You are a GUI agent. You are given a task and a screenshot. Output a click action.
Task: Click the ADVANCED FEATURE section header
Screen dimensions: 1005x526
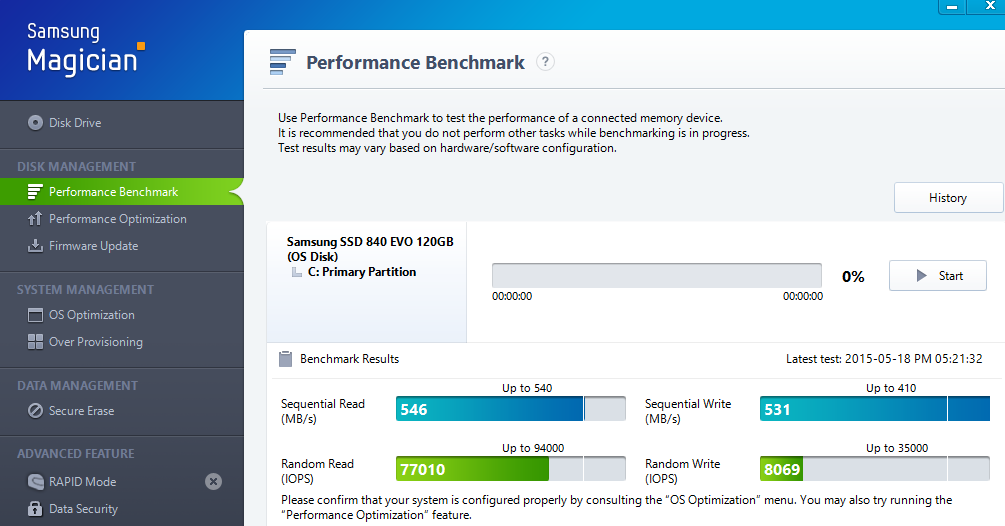tap(76, 454)
